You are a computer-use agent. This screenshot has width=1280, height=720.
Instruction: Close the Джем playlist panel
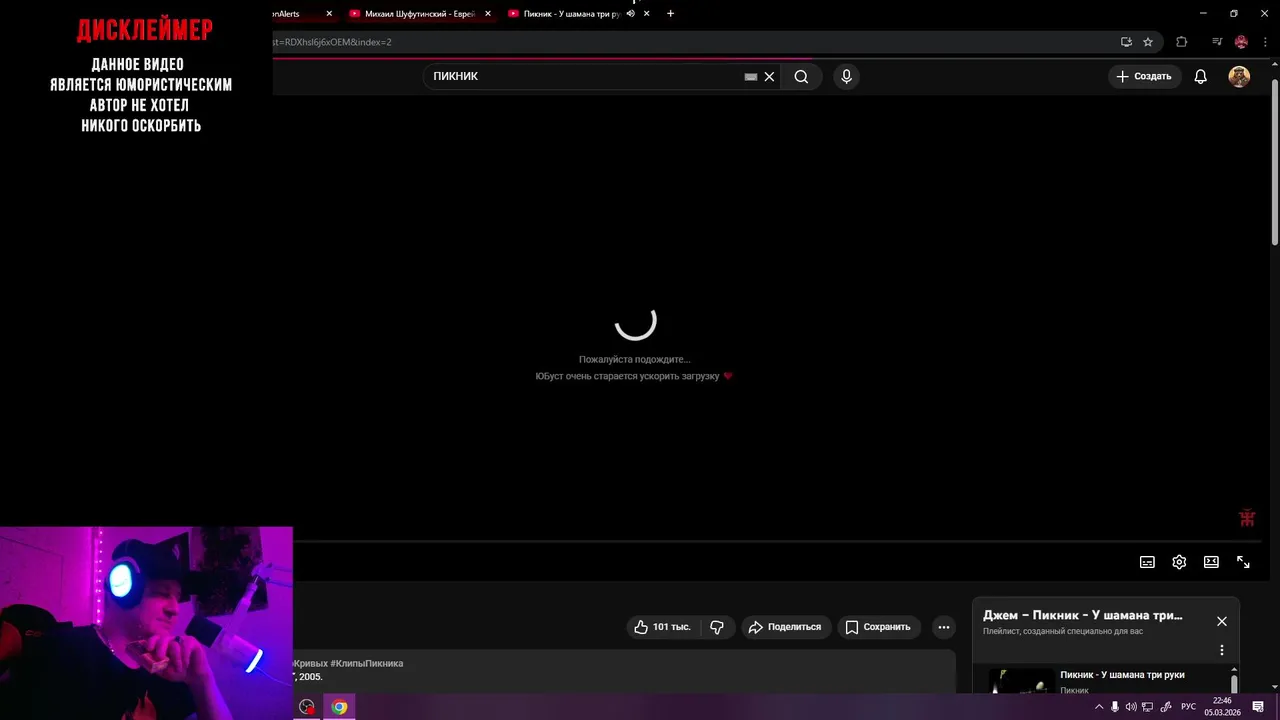1221,621
